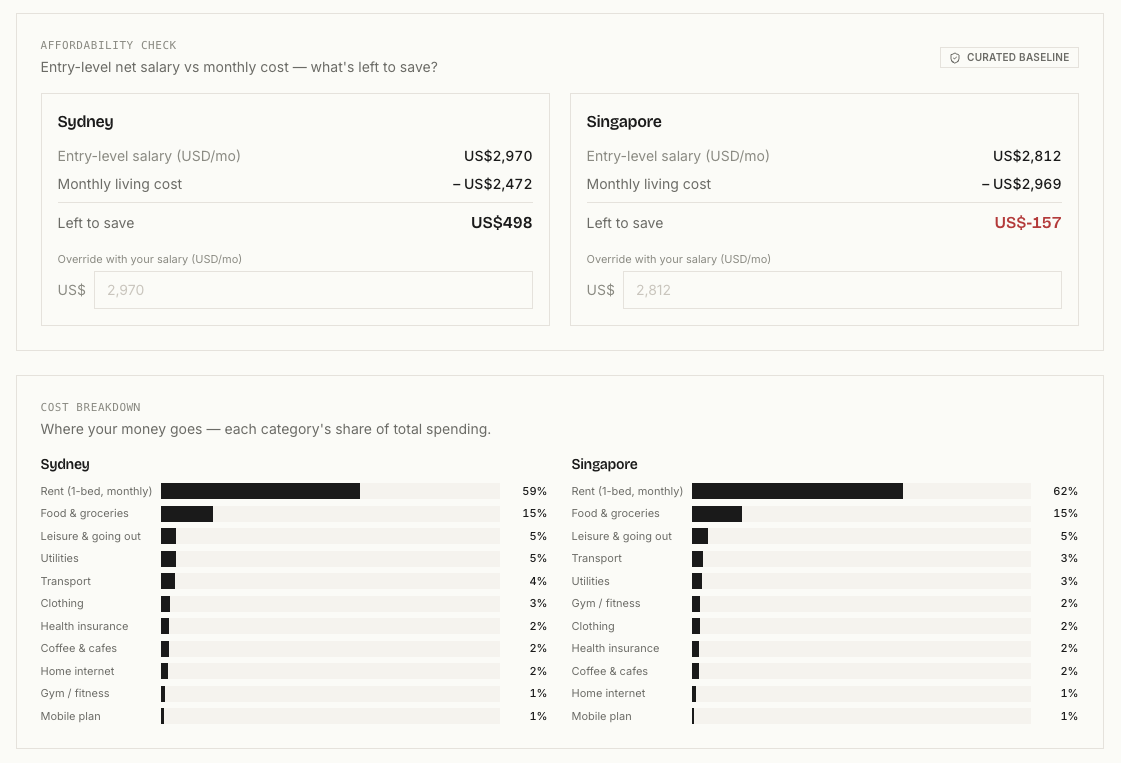Viewport: 1121px width, 763px height.
Task: Click Sydney Monthly living cost label
Action: pos(119,184)
